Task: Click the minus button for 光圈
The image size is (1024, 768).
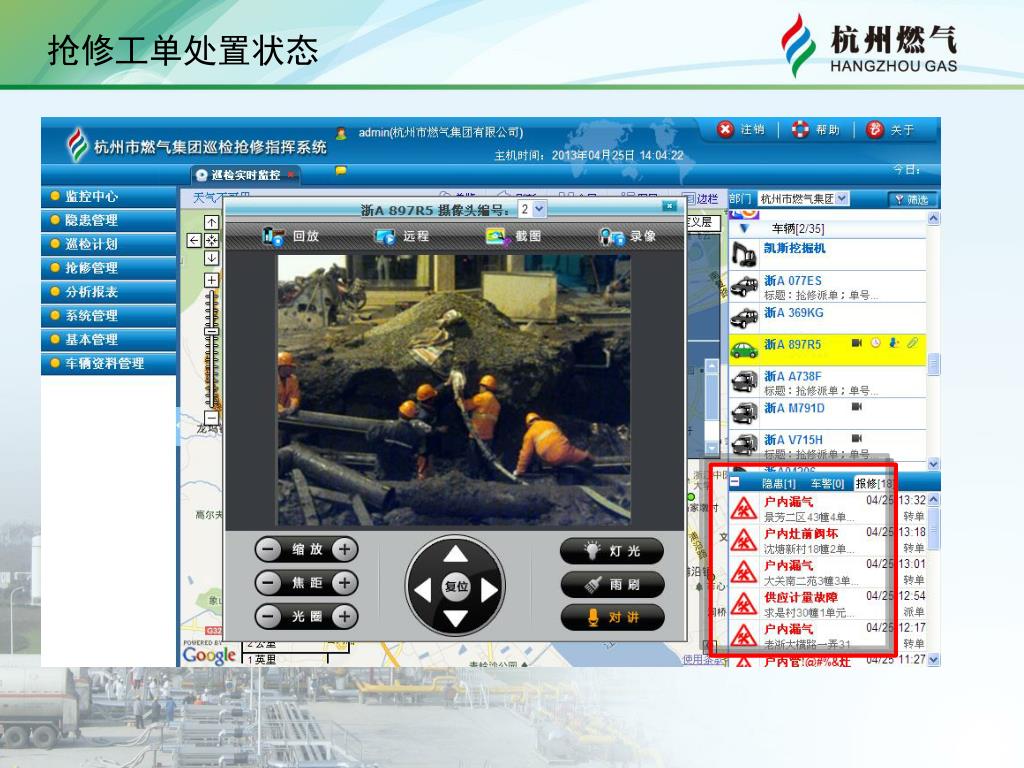Action: coord(268,616)
